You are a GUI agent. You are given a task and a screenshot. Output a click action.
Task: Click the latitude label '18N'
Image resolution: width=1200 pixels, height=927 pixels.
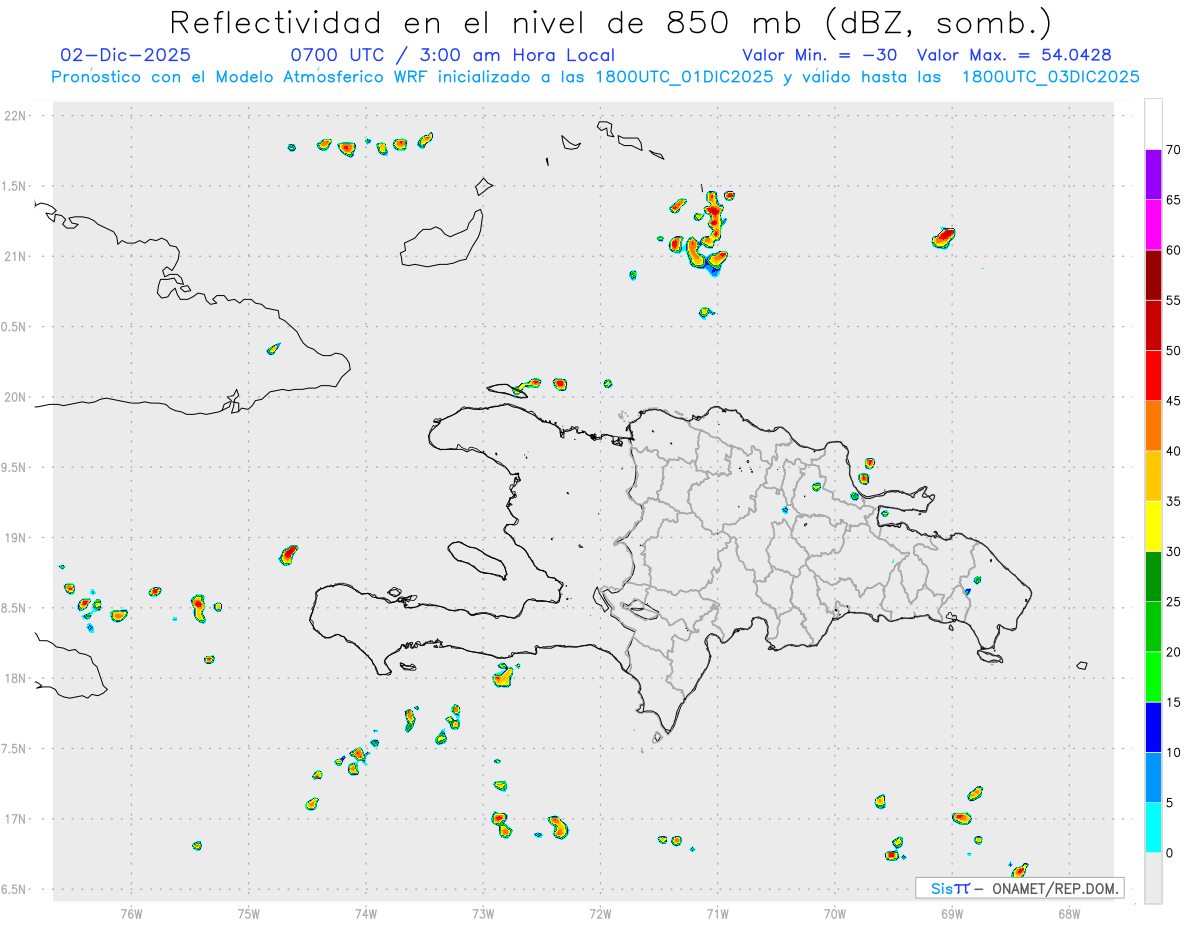click(17, 679)
